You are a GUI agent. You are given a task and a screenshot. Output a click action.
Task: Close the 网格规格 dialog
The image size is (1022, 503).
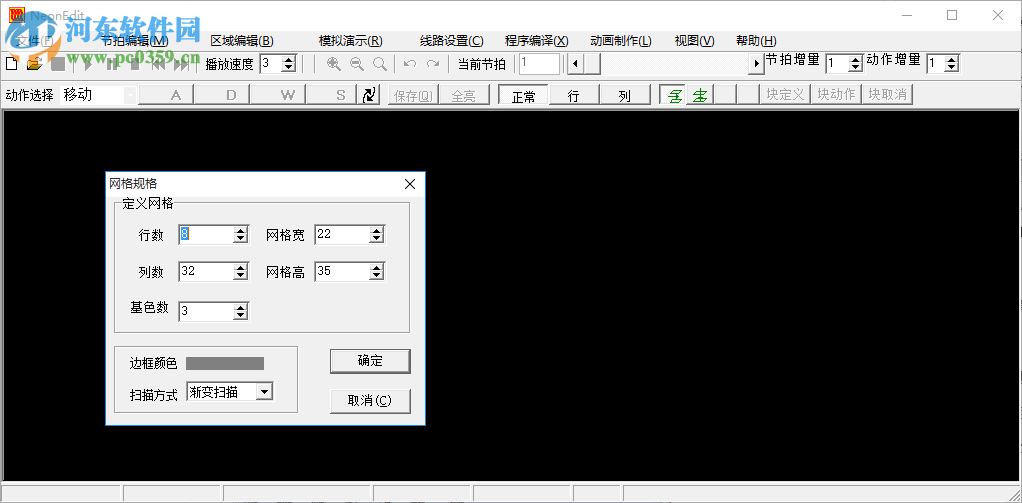tap(410, 184)
